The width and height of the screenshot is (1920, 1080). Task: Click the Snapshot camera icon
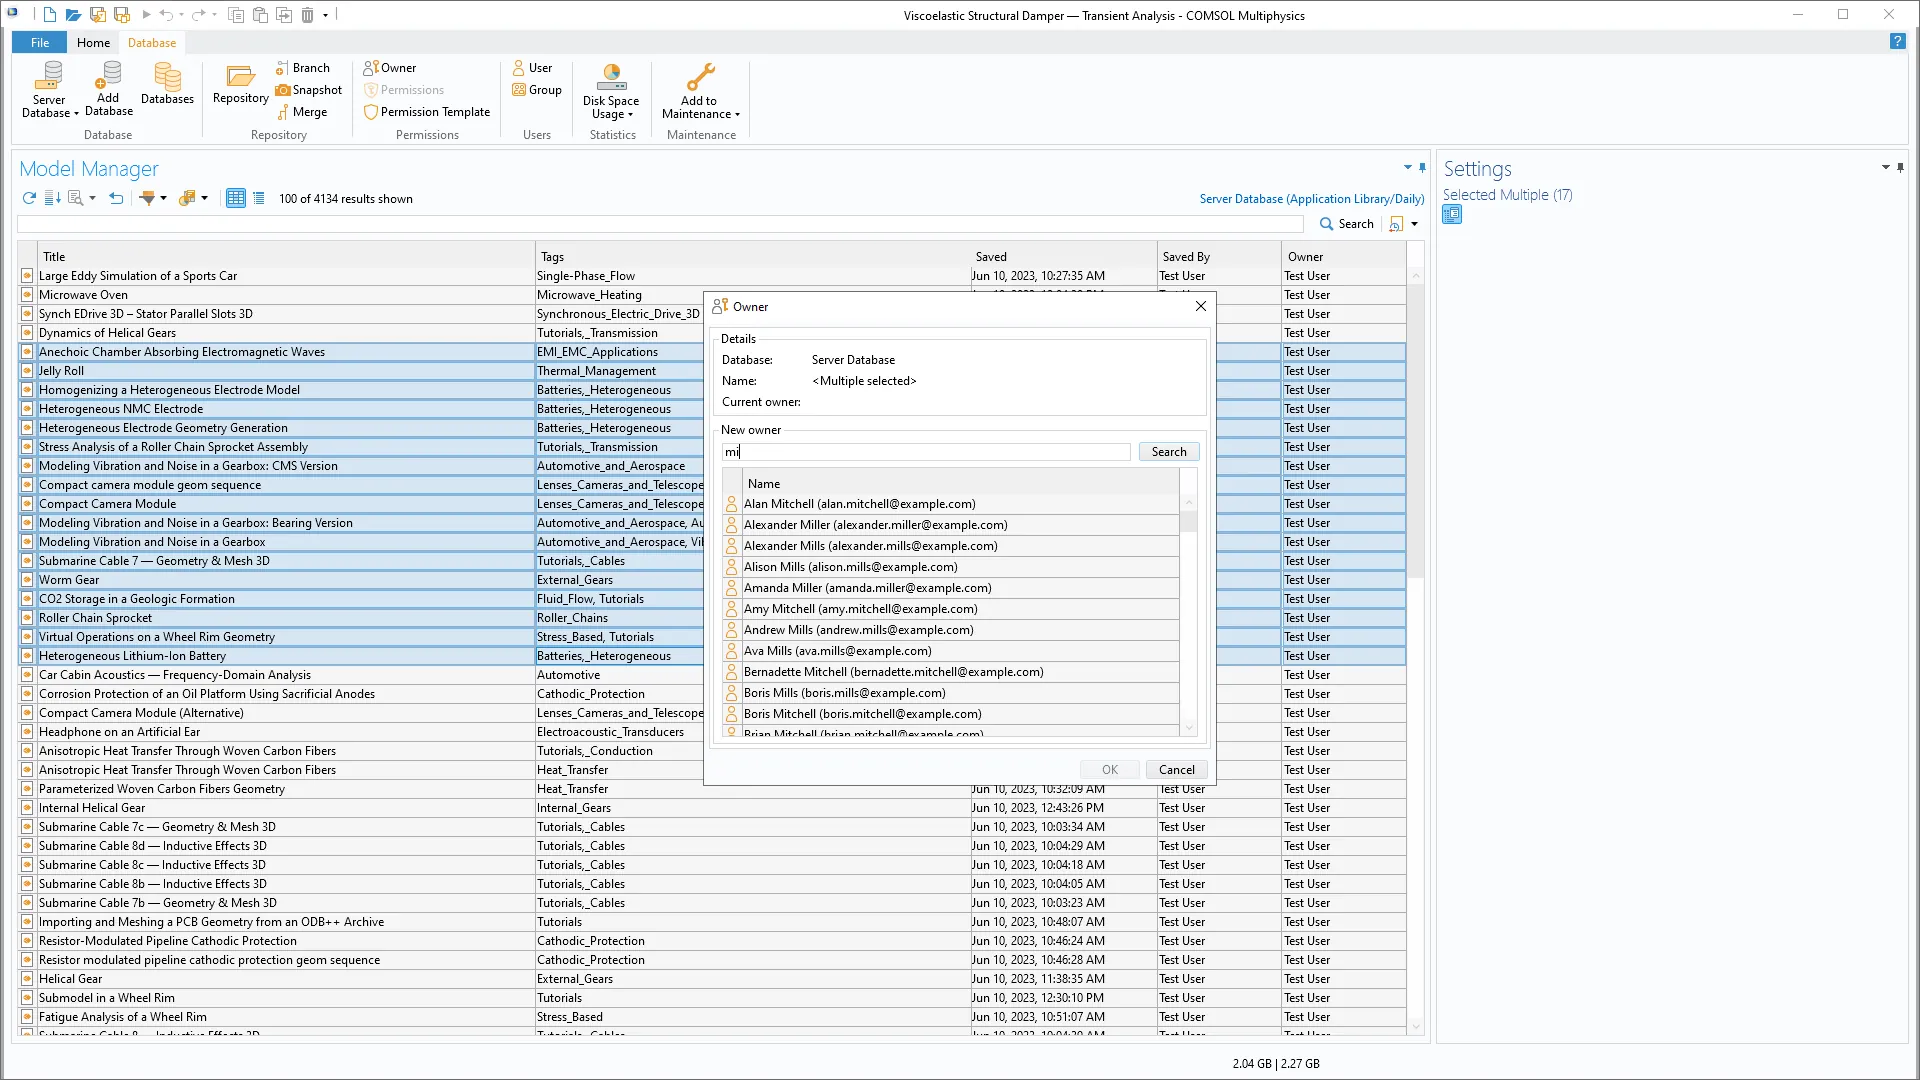(x=283, y=90)
